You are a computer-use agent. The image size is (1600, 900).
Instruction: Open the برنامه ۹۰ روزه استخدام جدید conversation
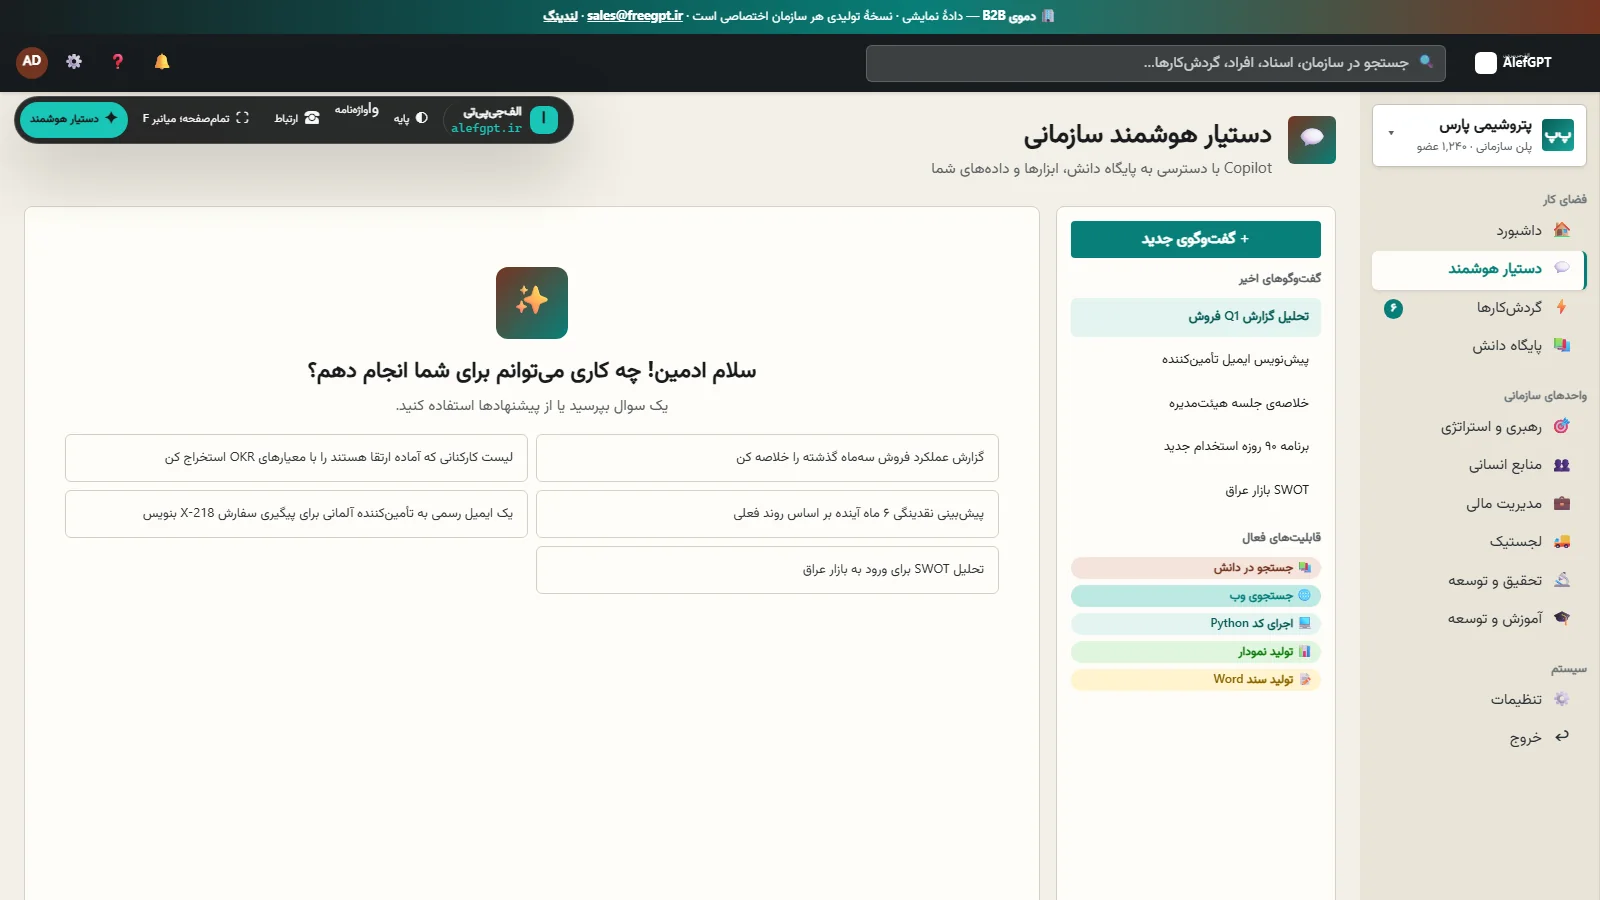tap(1195, 447)
